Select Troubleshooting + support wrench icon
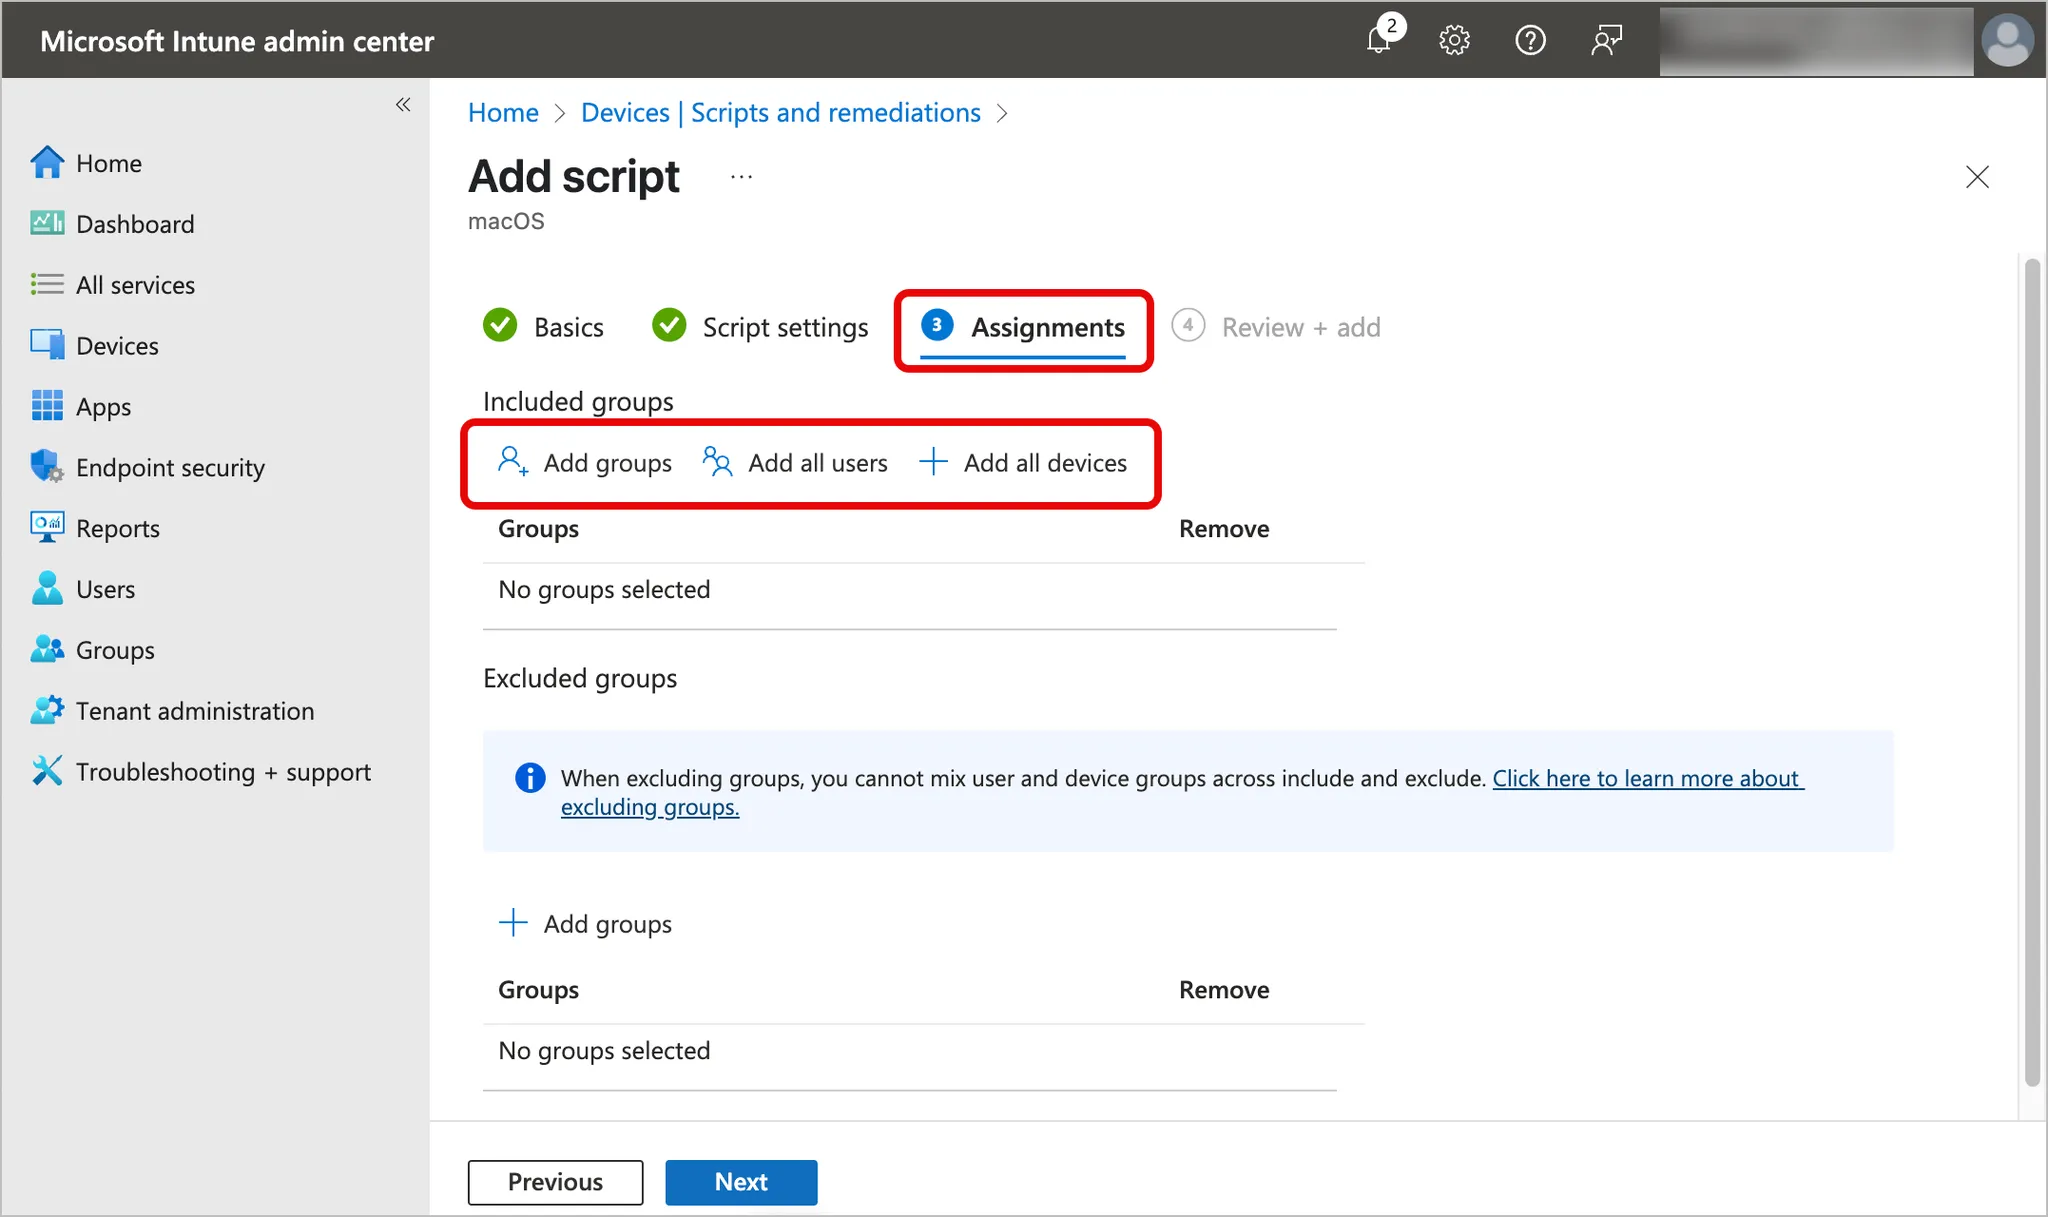Viewport: 2048px width, 1217px height. click(x=46, y=771)
